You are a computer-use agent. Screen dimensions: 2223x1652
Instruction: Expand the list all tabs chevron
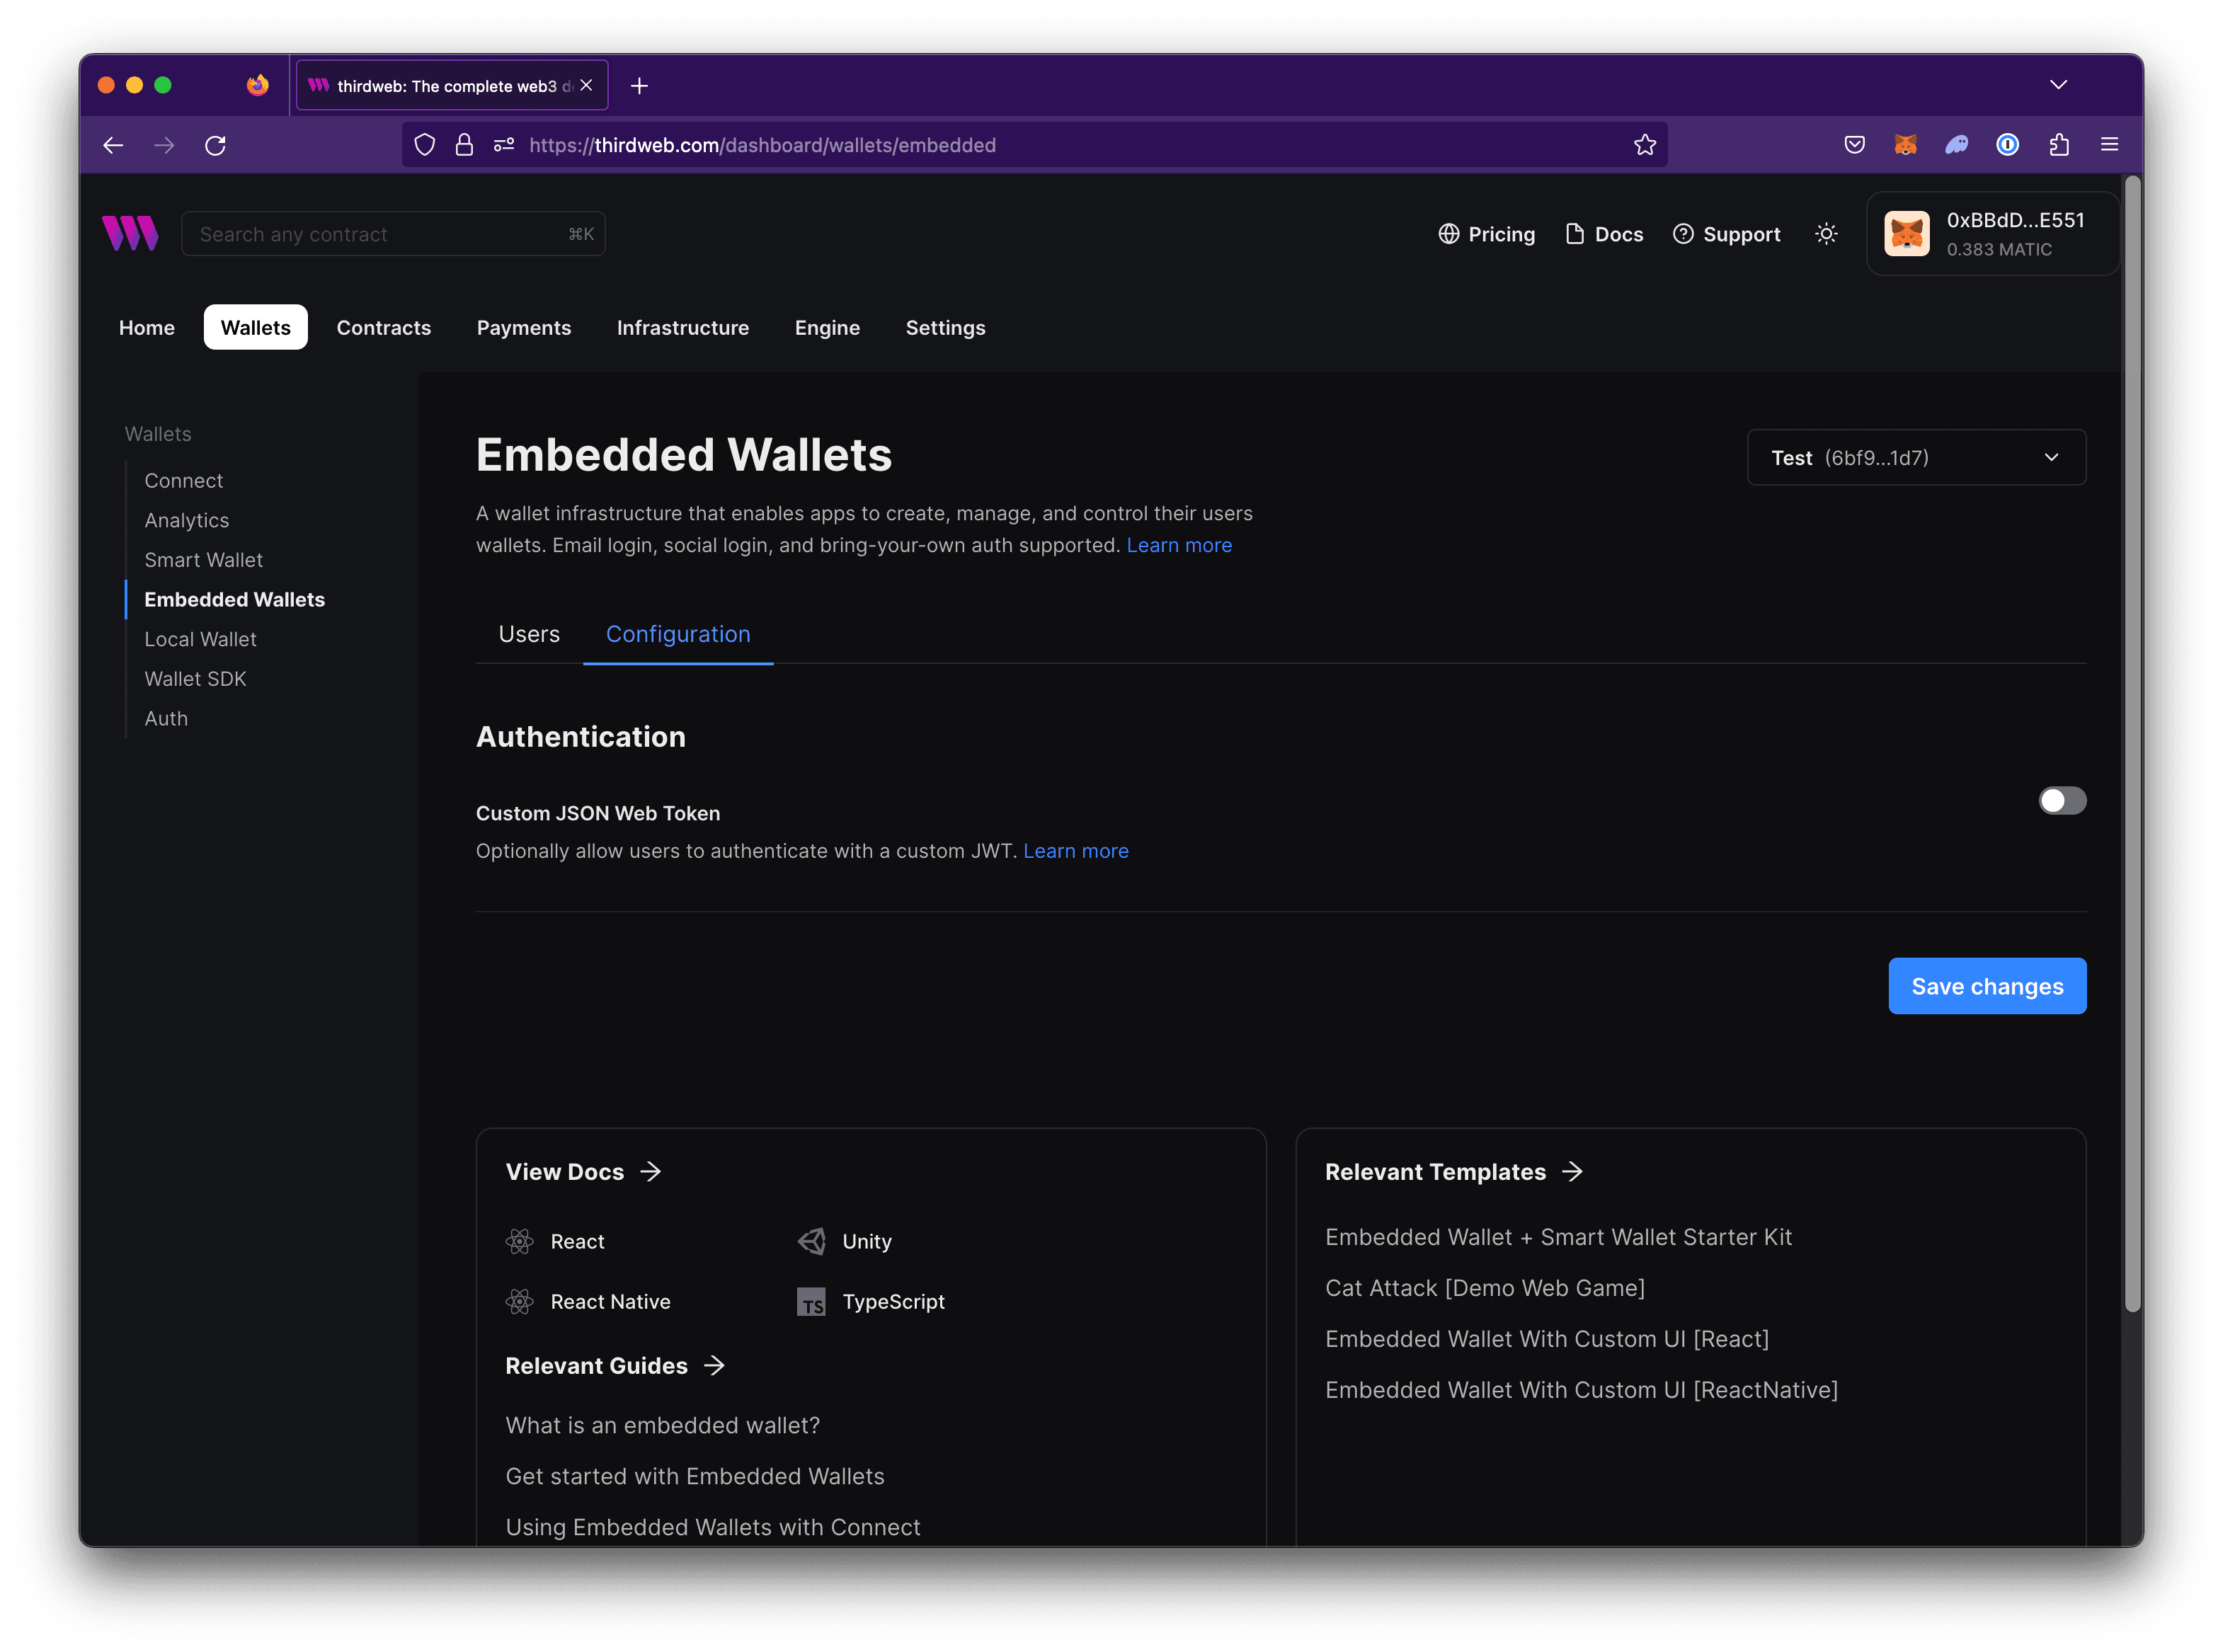click(x=2058, y=85)
